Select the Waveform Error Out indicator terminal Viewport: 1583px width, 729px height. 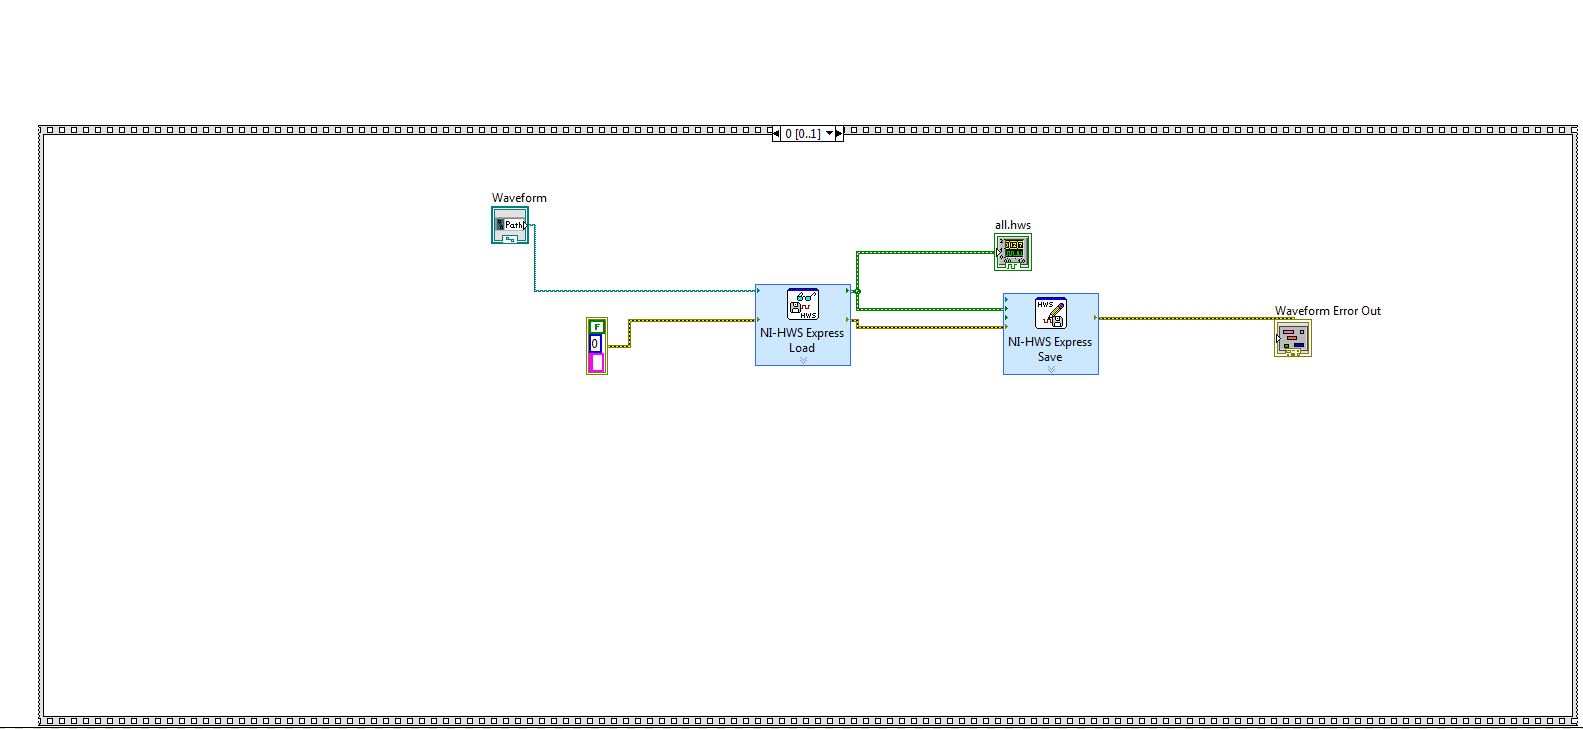[1293, 339]
